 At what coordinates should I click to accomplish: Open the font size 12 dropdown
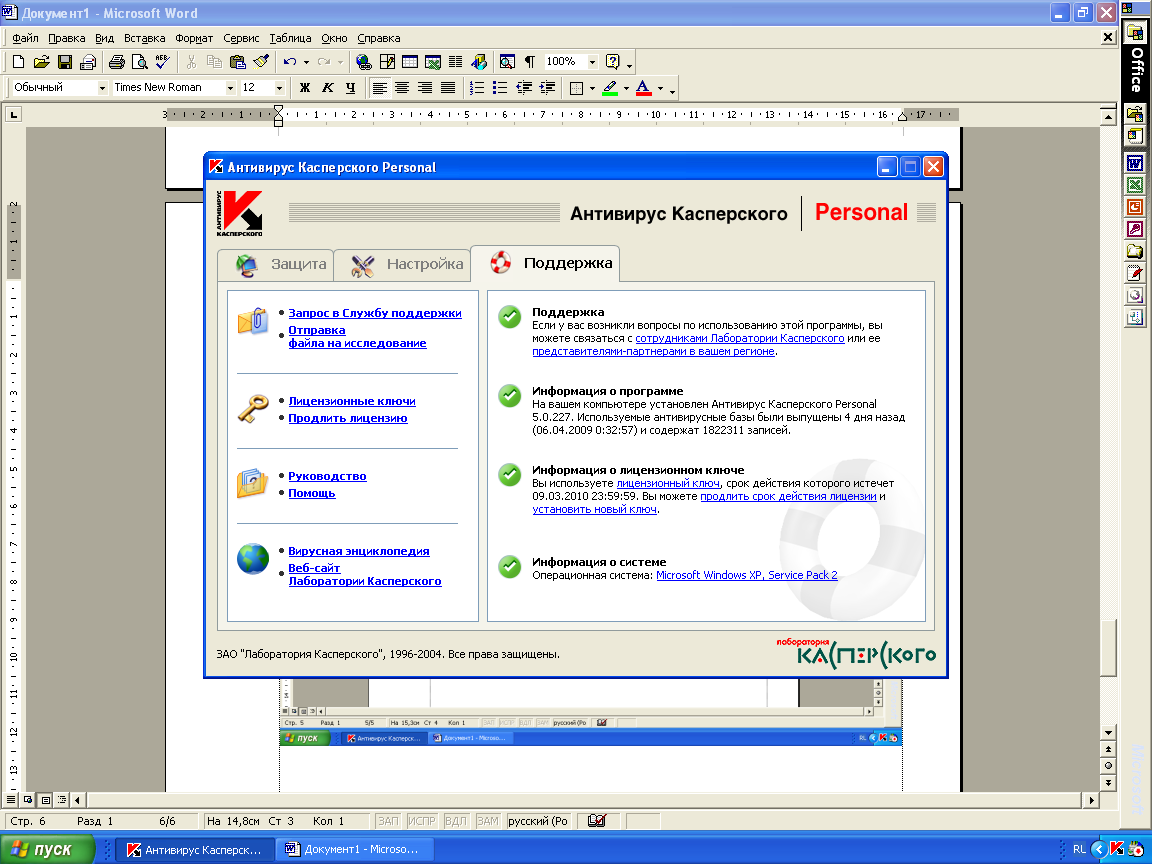point(279,88)
